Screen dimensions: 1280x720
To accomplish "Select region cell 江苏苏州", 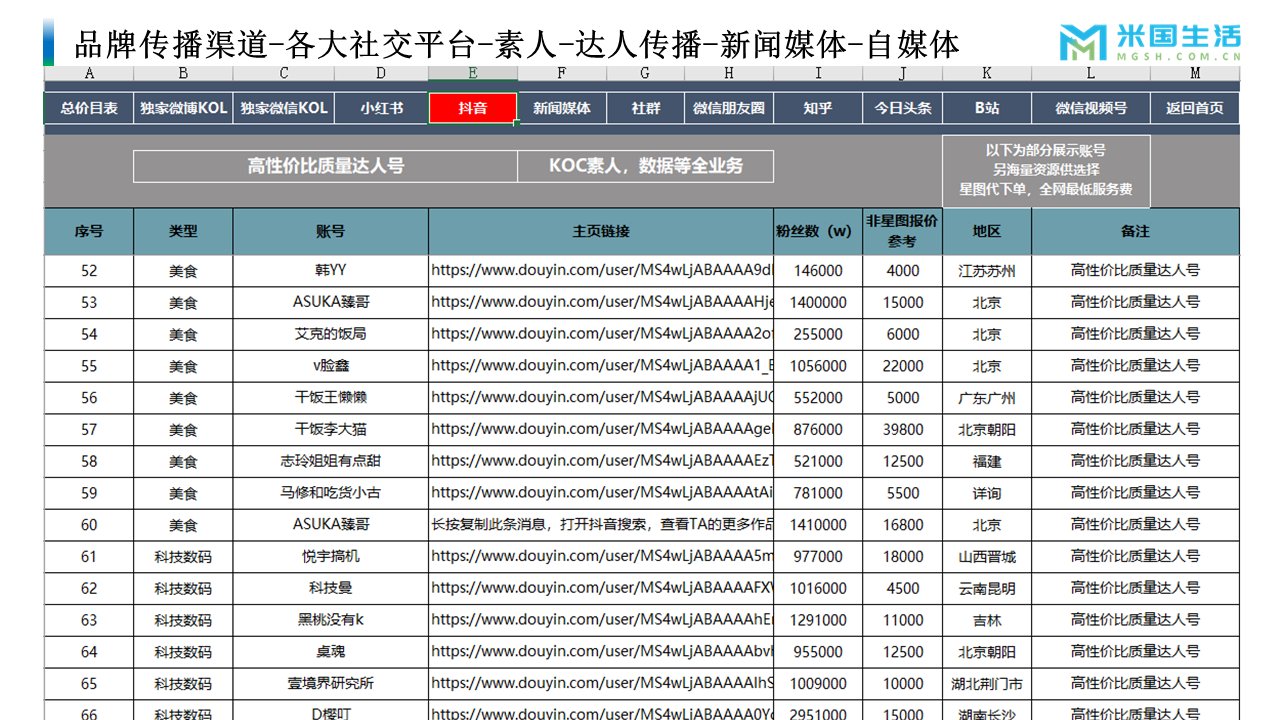I will click(x=987, y=270).
